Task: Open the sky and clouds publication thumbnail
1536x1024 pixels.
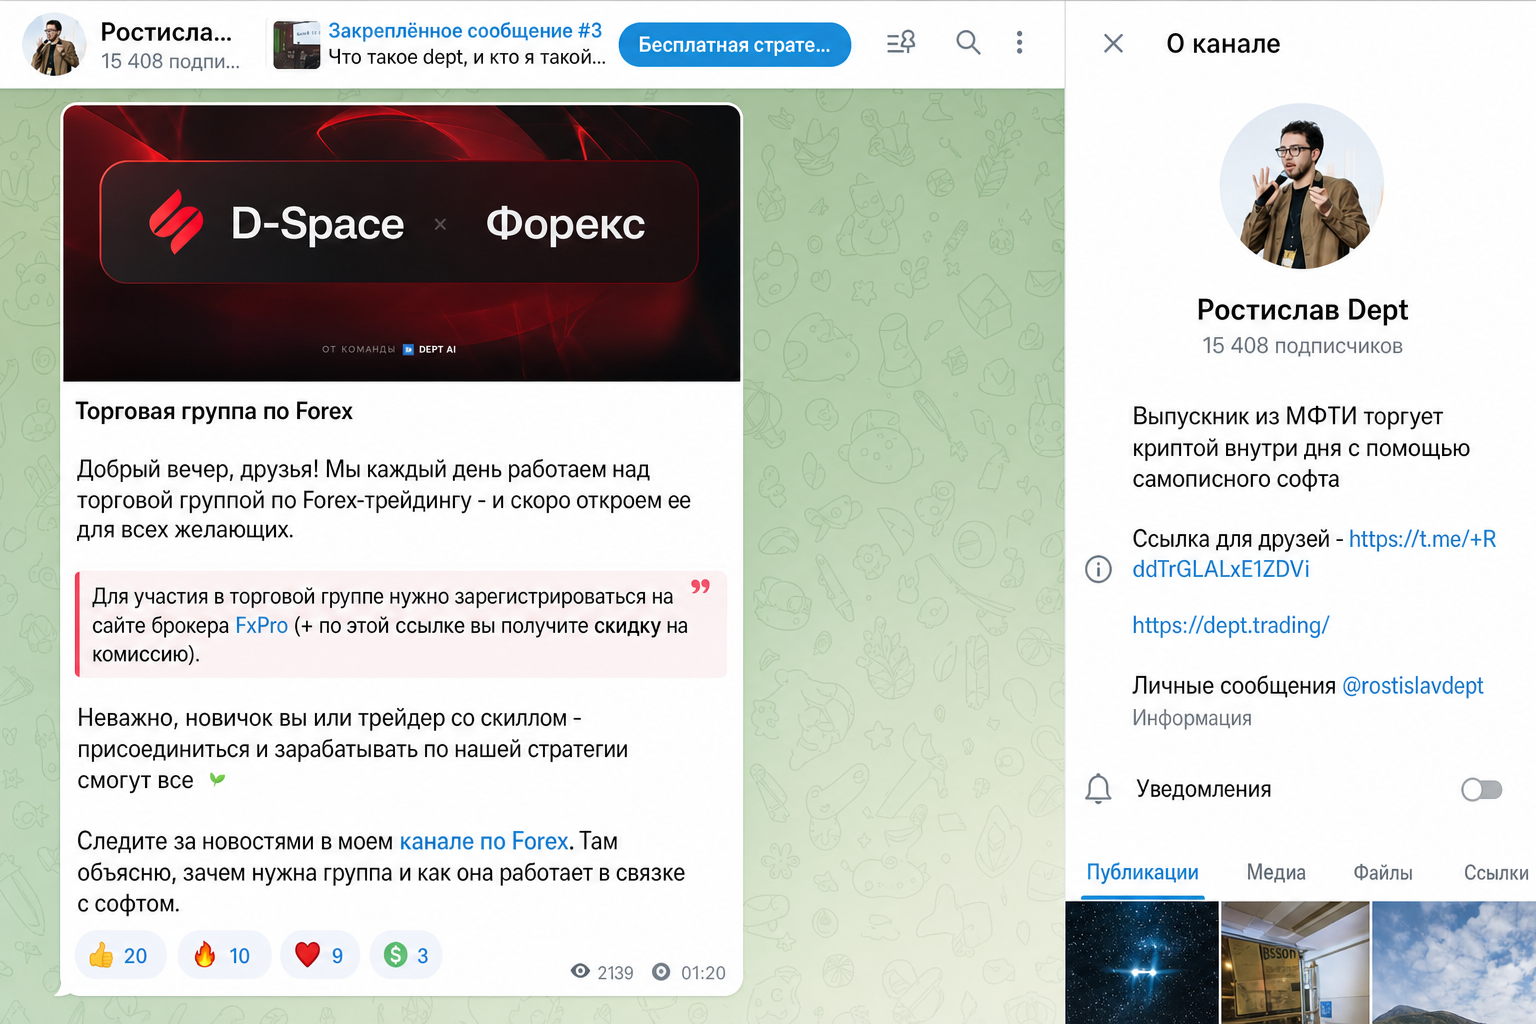Action: [x=1454, y=962]
